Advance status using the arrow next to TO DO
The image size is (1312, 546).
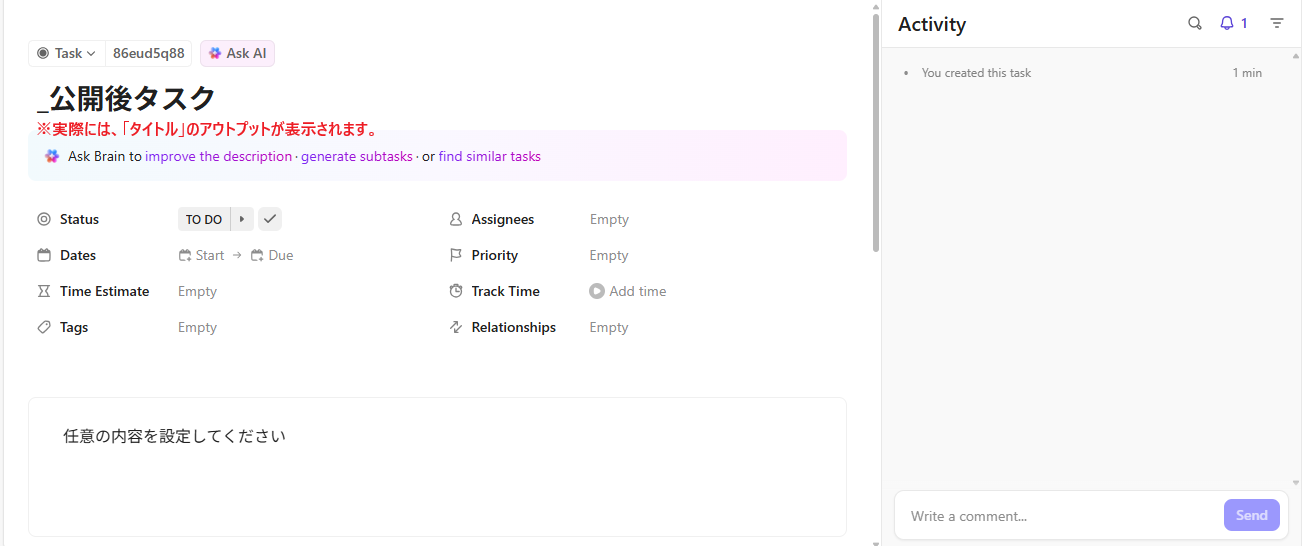[242, 219]
